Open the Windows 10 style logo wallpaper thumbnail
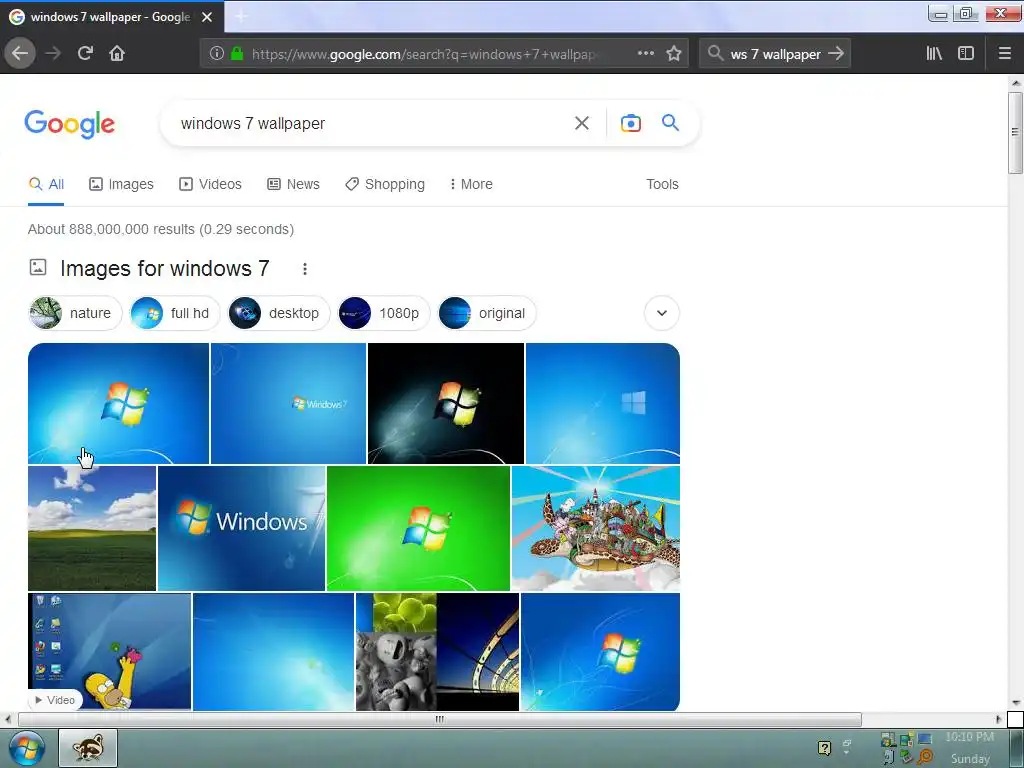1024x768 pixels. point(603,403)
